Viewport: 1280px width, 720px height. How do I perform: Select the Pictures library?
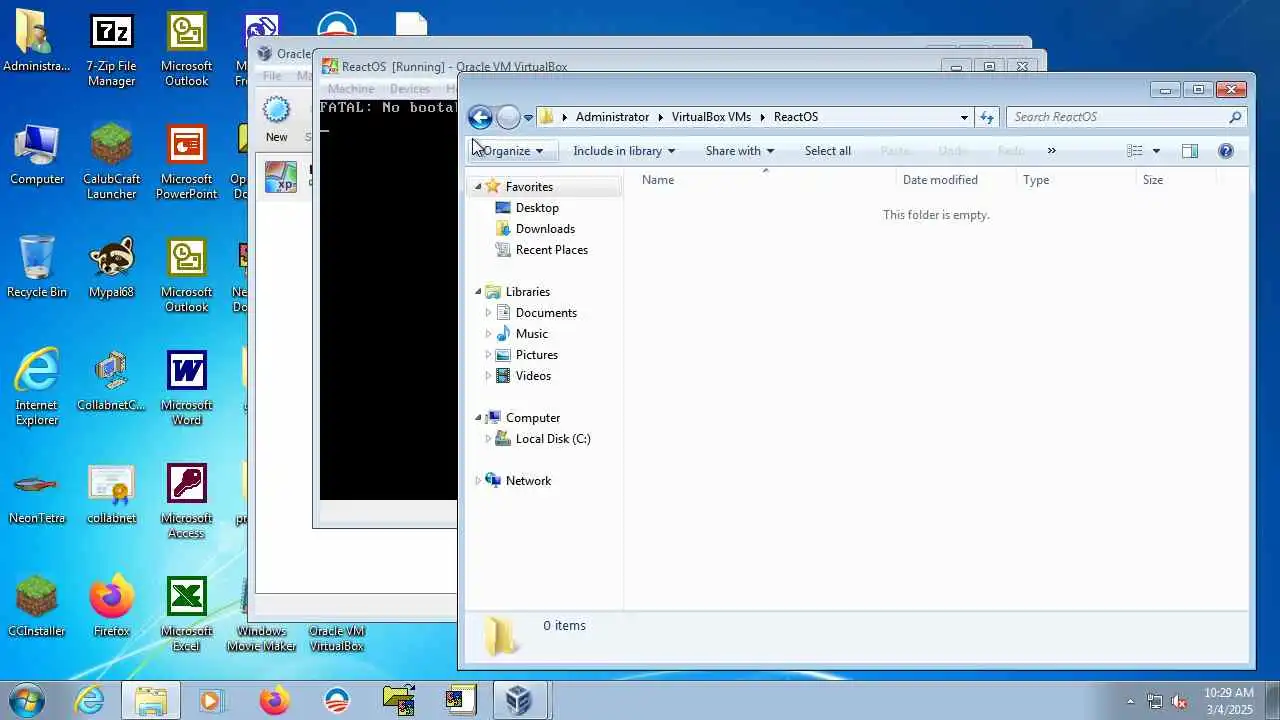[537, 355]
